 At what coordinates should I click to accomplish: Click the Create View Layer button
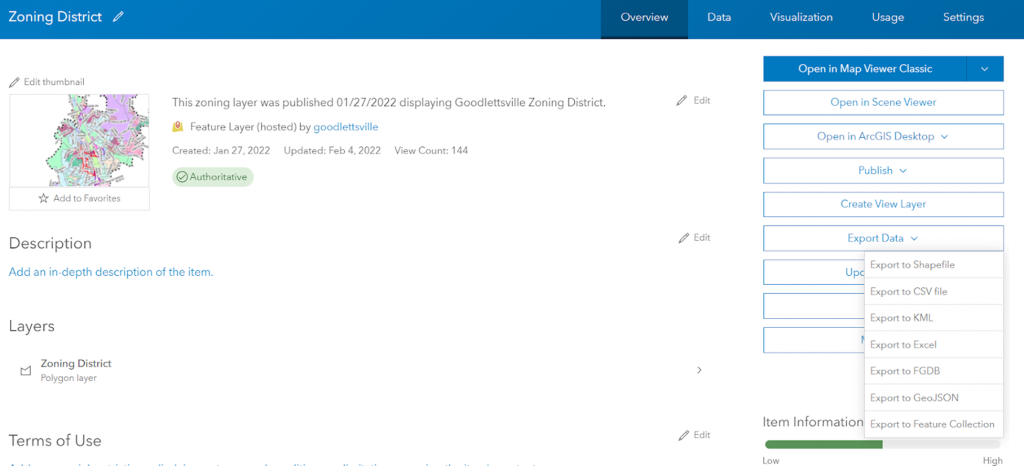tap(883, 204)
